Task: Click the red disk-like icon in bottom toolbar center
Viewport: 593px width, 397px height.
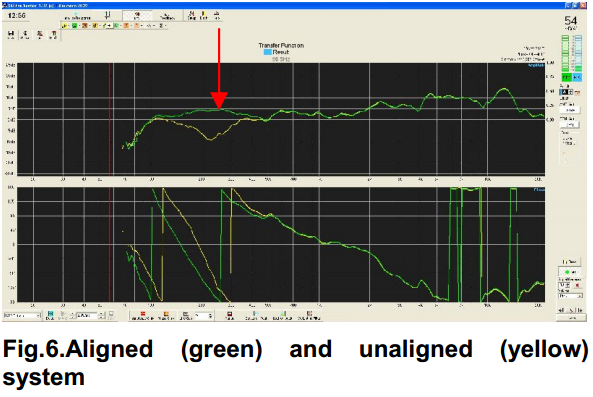Action: 229,315
